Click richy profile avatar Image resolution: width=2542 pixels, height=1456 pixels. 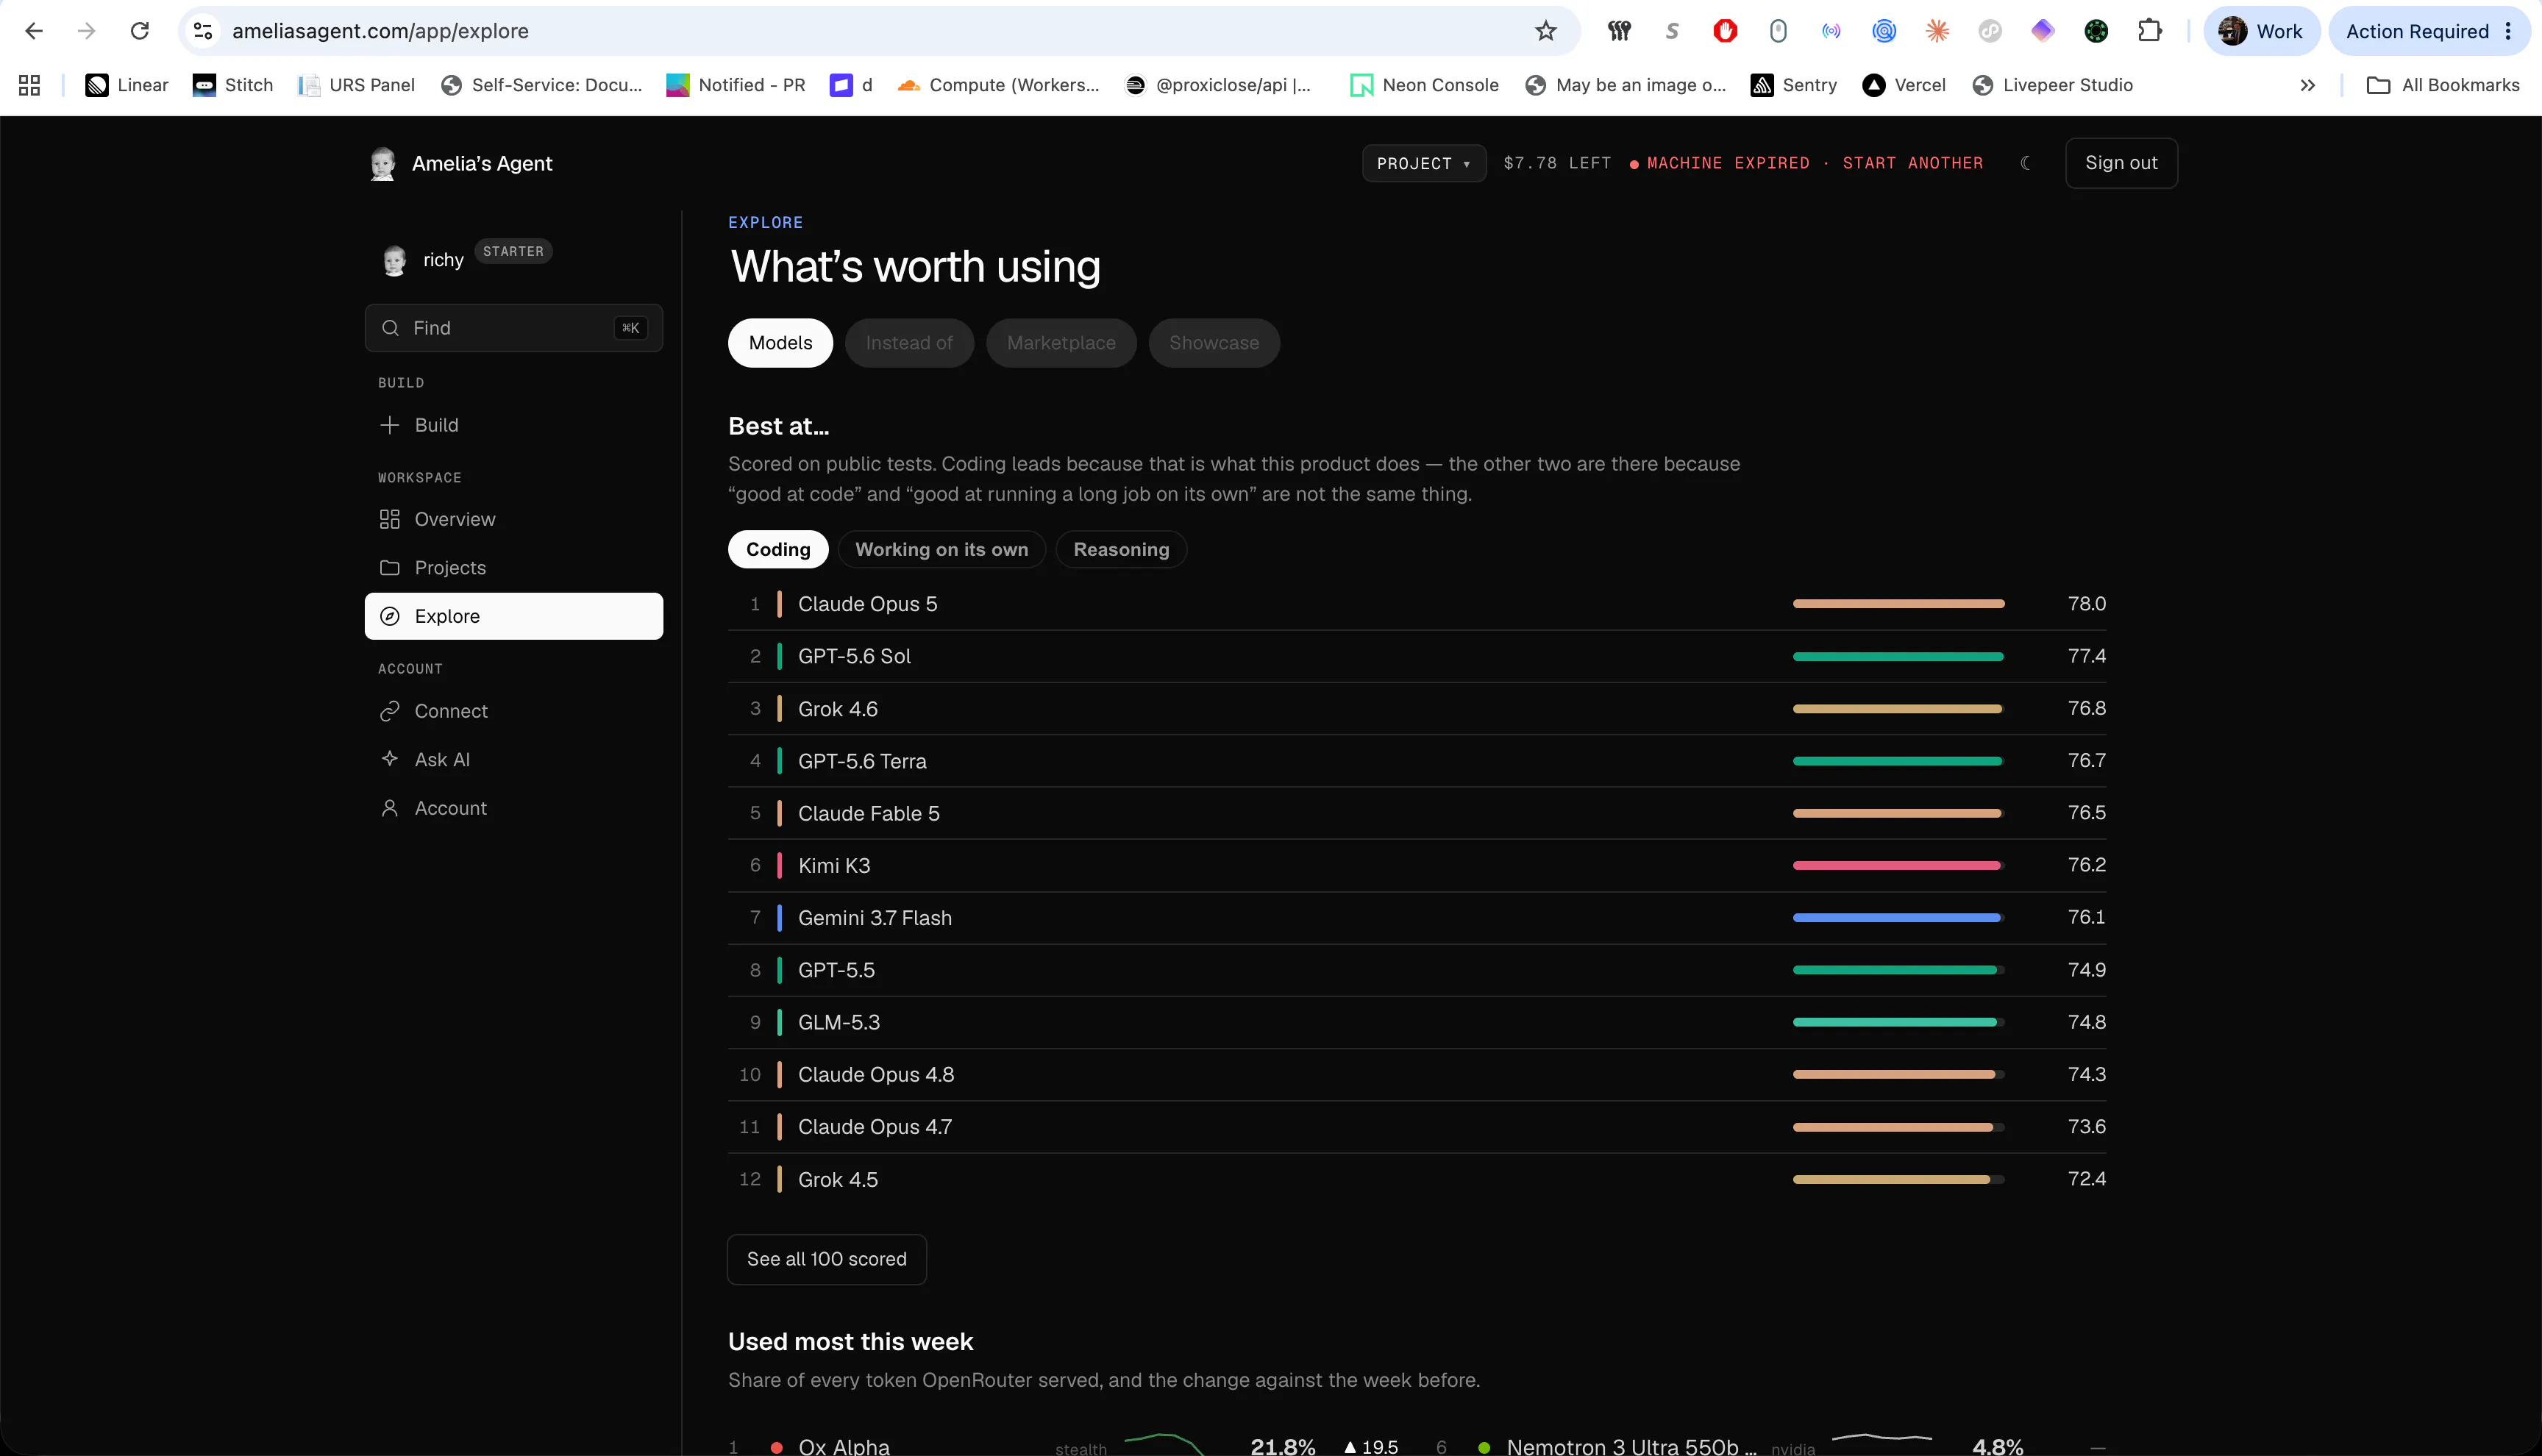click(394, 260)
